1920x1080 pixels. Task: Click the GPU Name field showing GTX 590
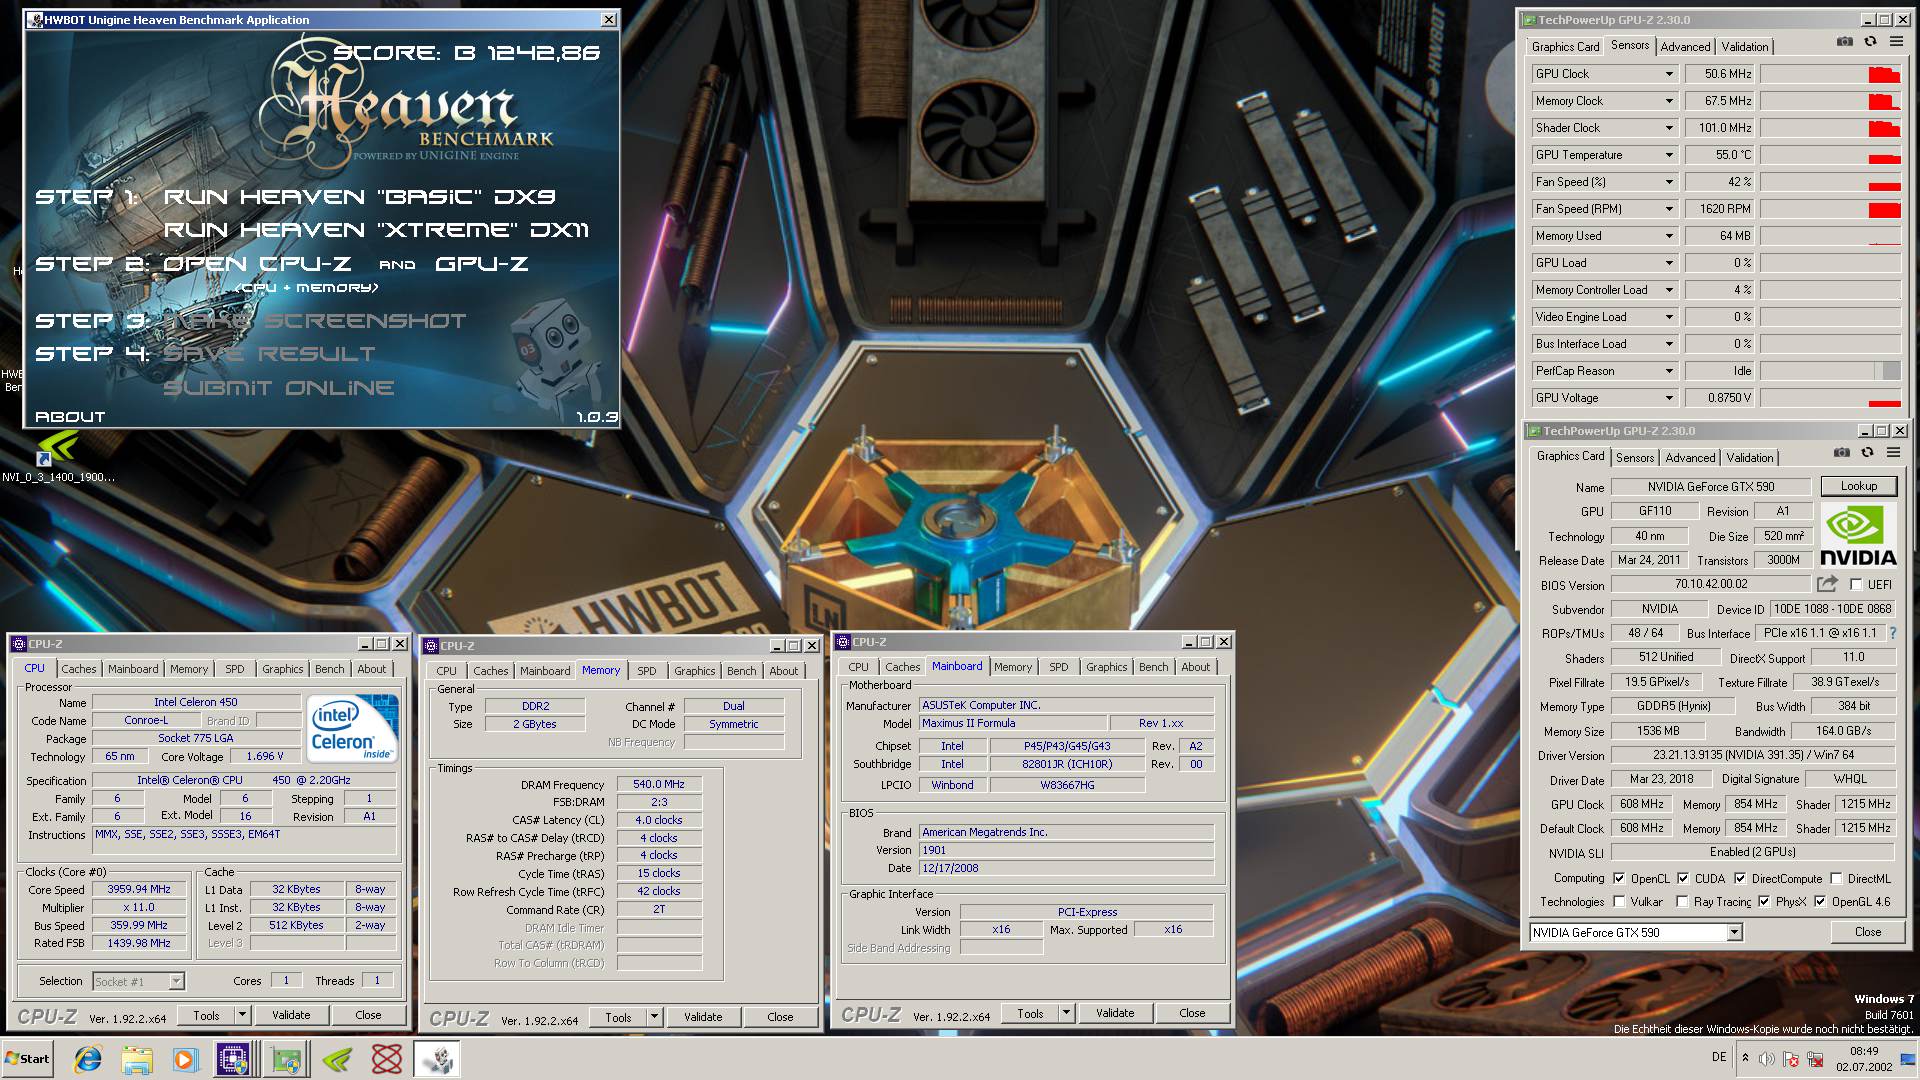point(1711,487)
